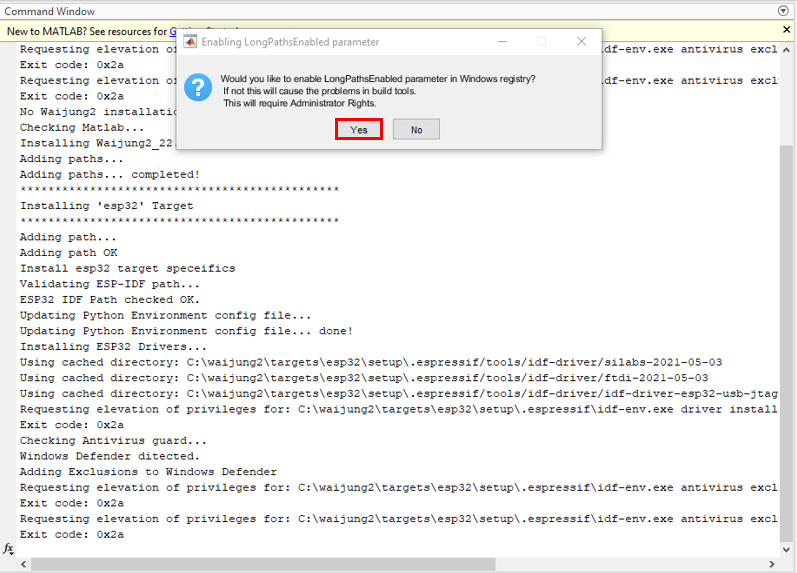Screen dimensions: 797x573
Task: Click the fx function browser icon
Action: [x=9, y=549]
